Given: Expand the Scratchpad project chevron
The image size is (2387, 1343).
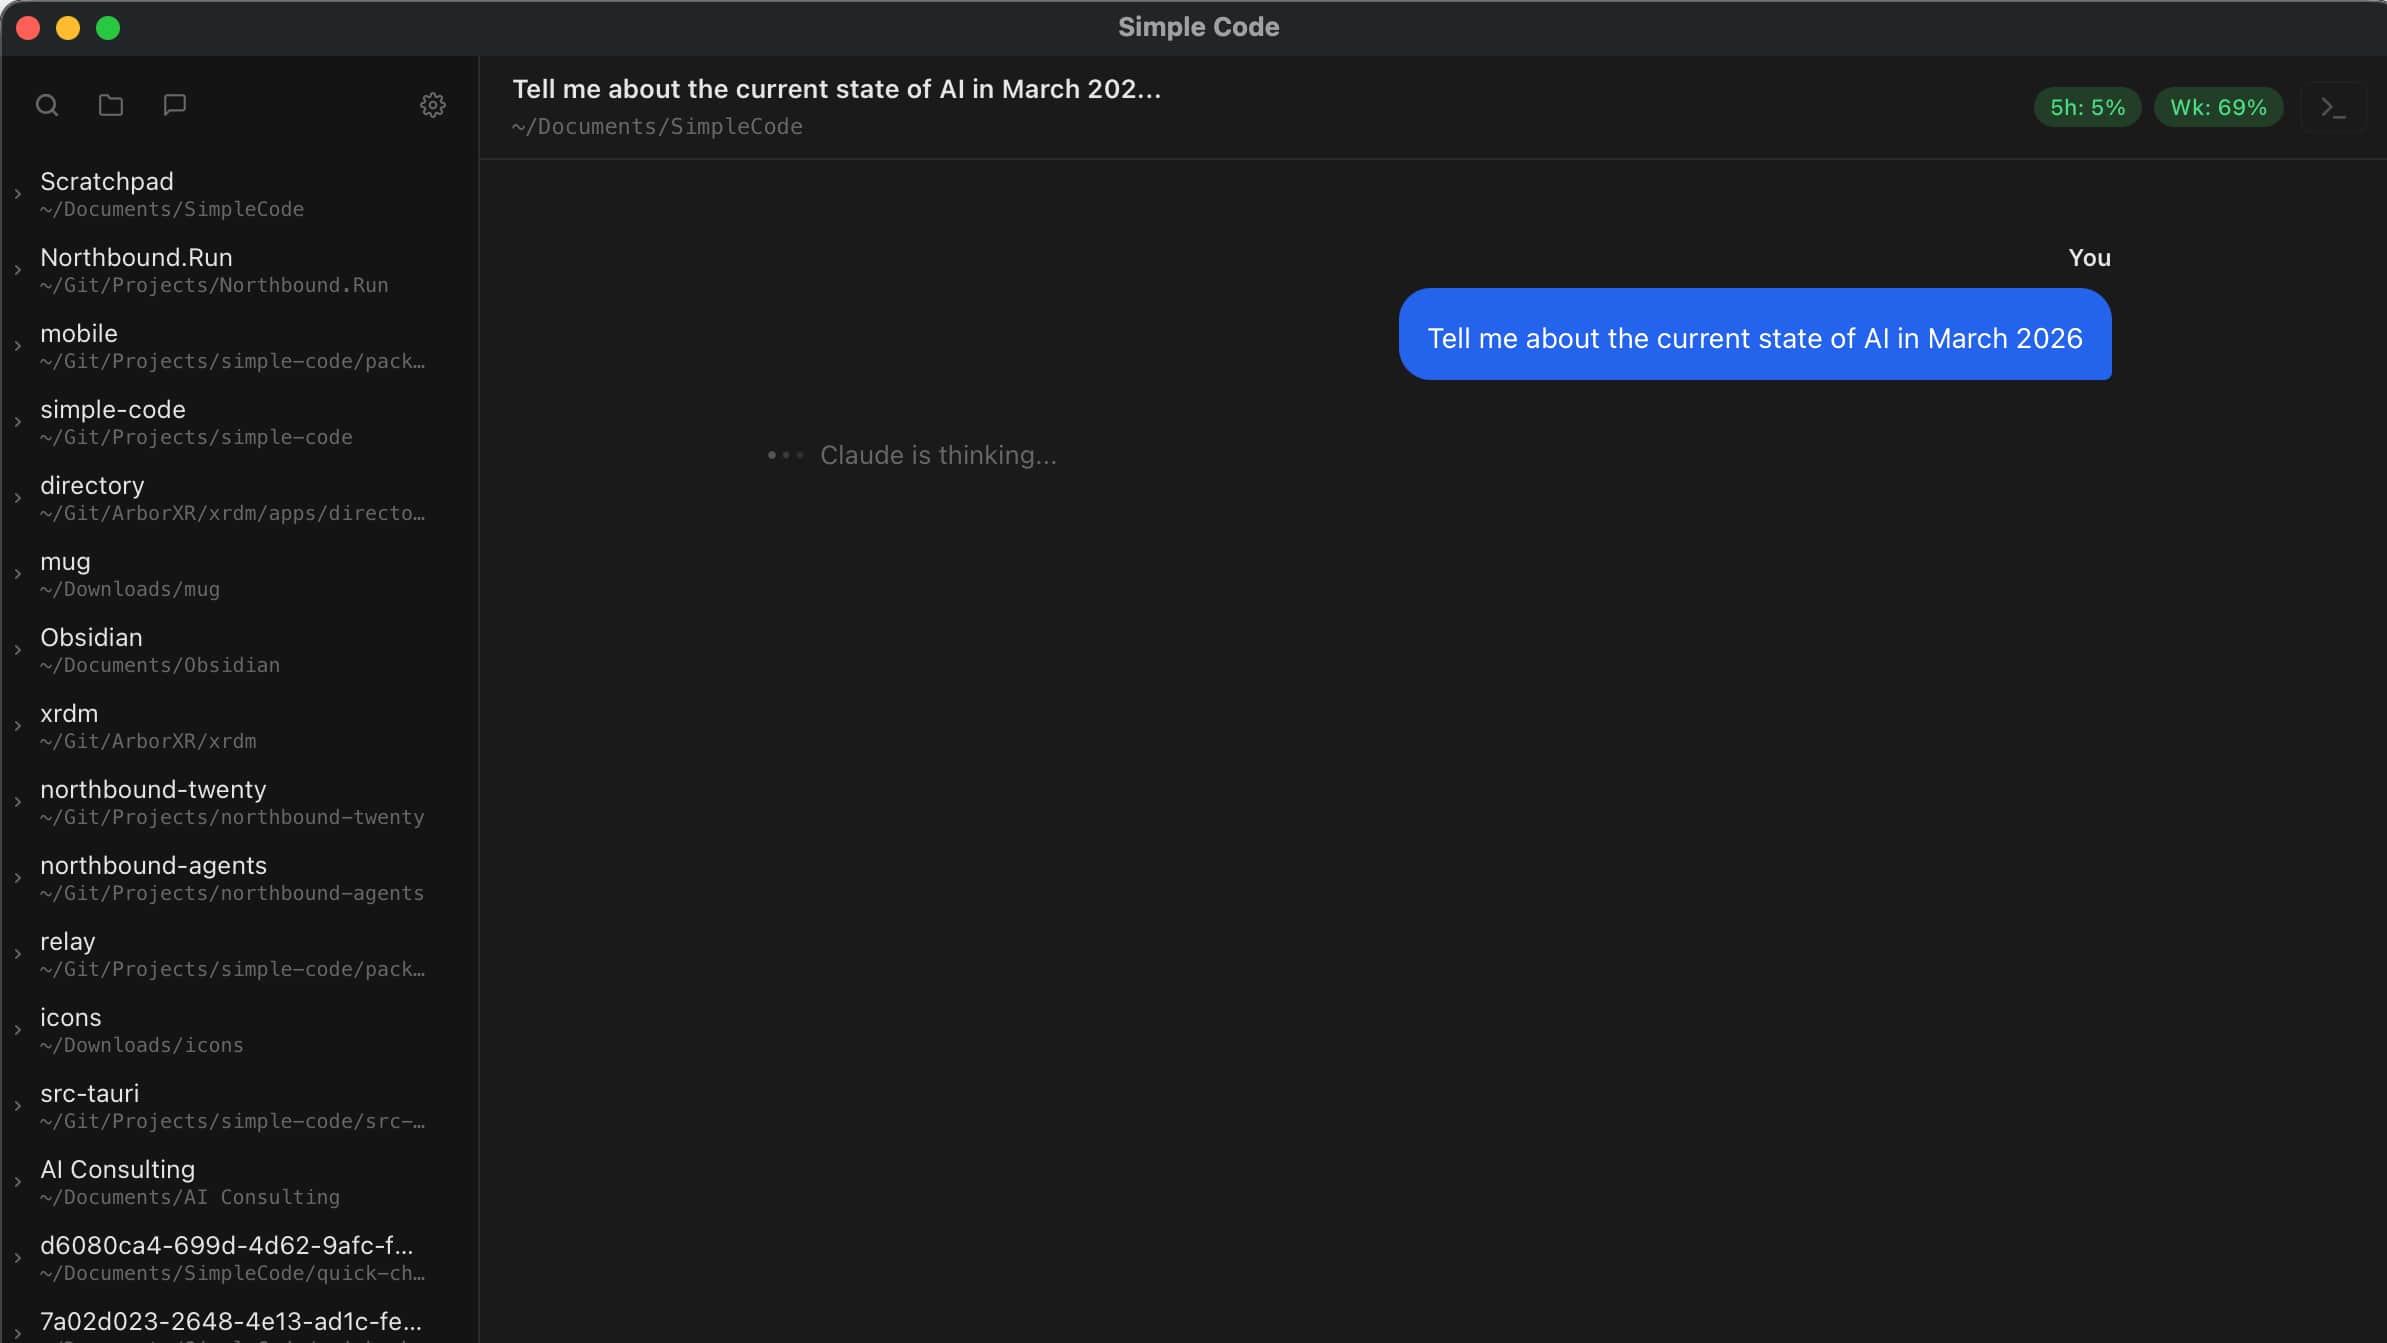Looking at the screenshot, I should [18, 194].
